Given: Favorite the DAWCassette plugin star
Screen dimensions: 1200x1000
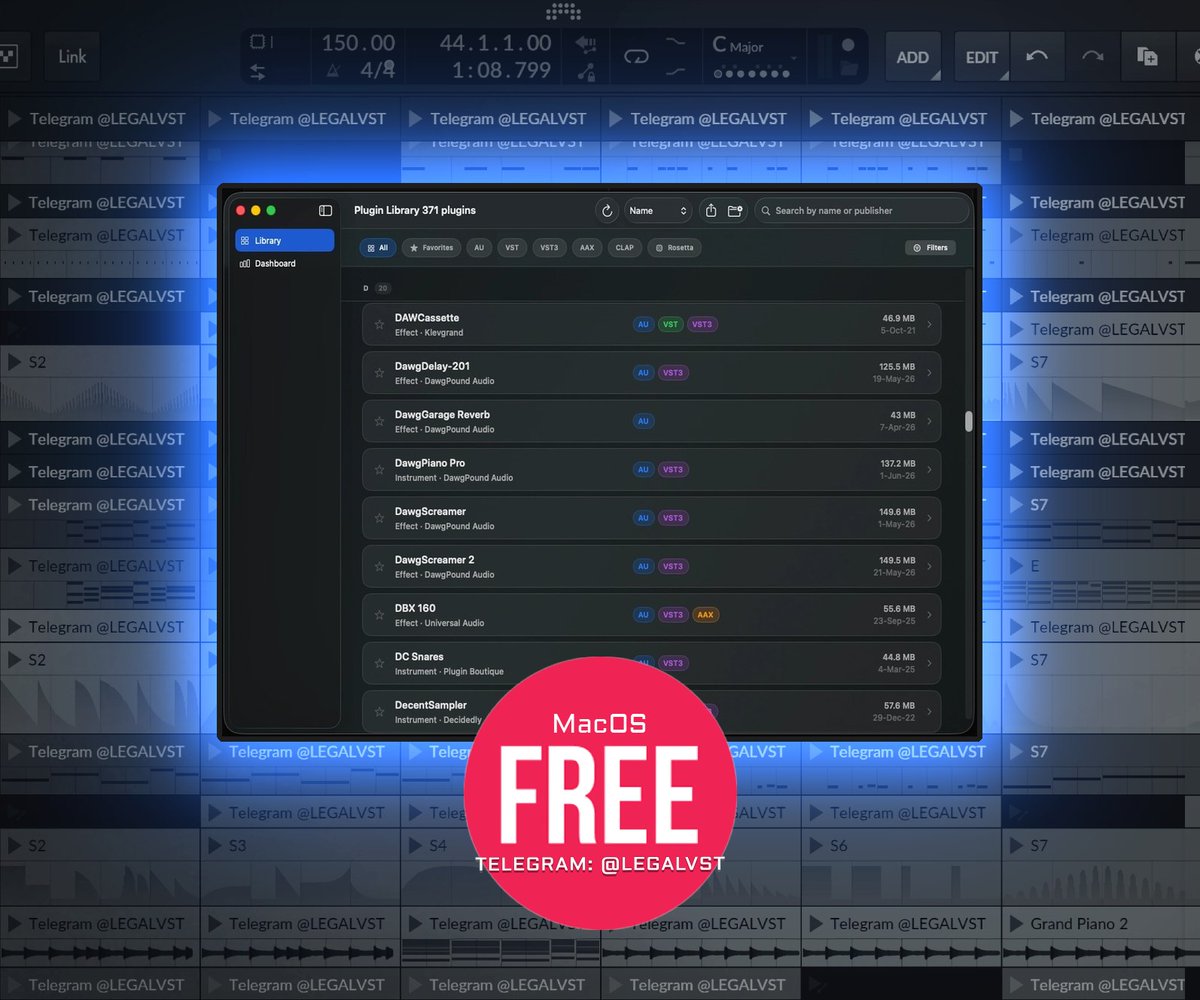Looking at the screenshot, I should (379, 325).
